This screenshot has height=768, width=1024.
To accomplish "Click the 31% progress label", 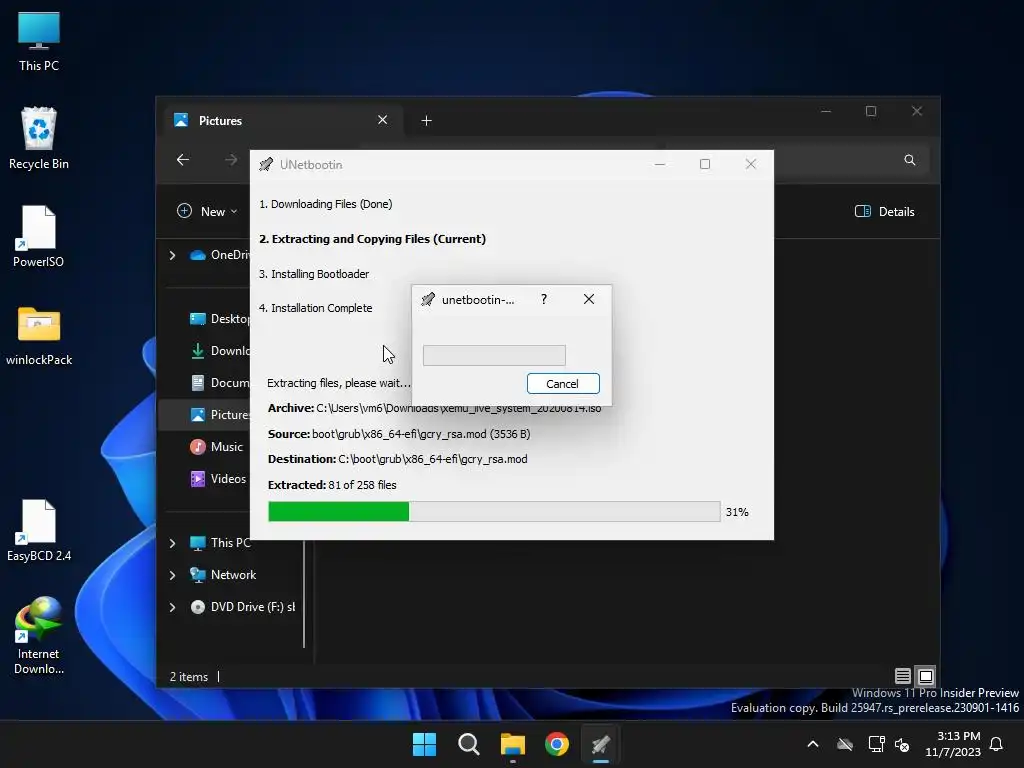I will pyautogui.click(x=737, y=512).
